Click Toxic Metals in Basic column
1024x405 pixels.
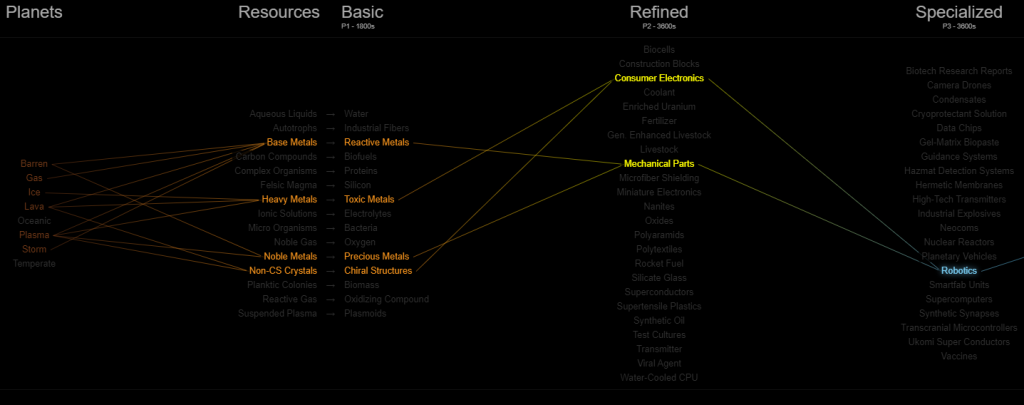click(x=370, y=199)
